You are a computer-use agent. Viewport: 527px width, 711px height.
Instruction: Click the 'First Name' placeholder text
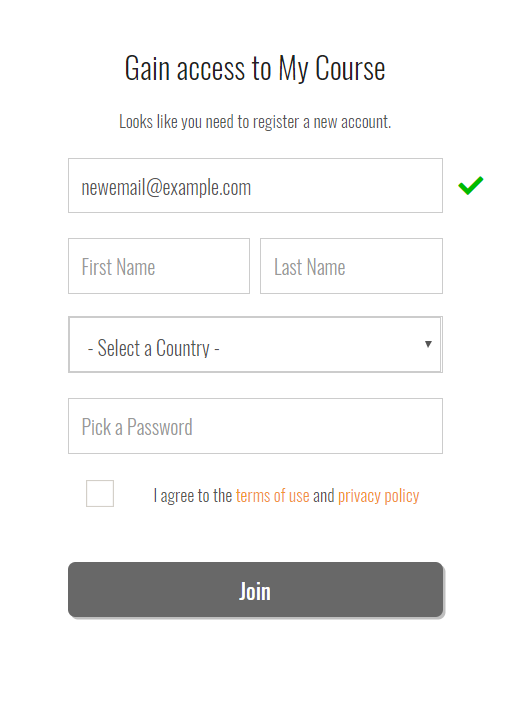pyautogui.click(x=118, y=267)
